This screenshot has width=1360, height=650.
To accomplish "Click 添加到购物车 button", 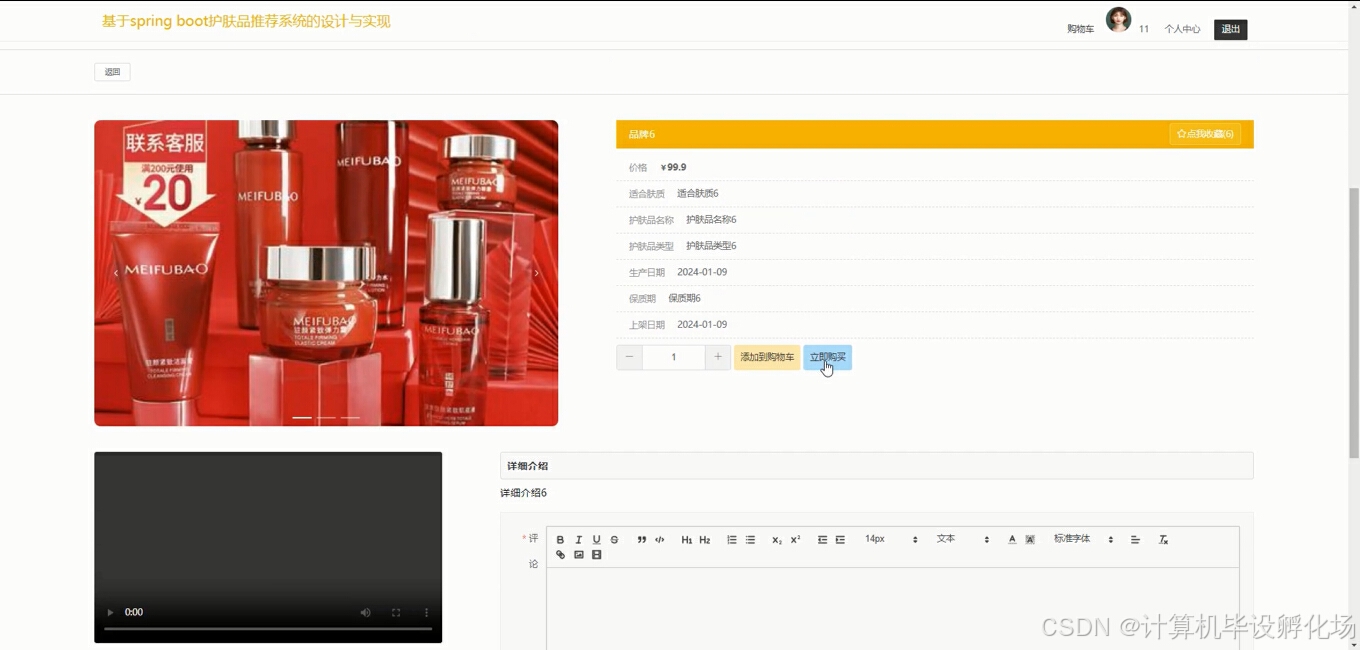I will click(x=767, y=357).
